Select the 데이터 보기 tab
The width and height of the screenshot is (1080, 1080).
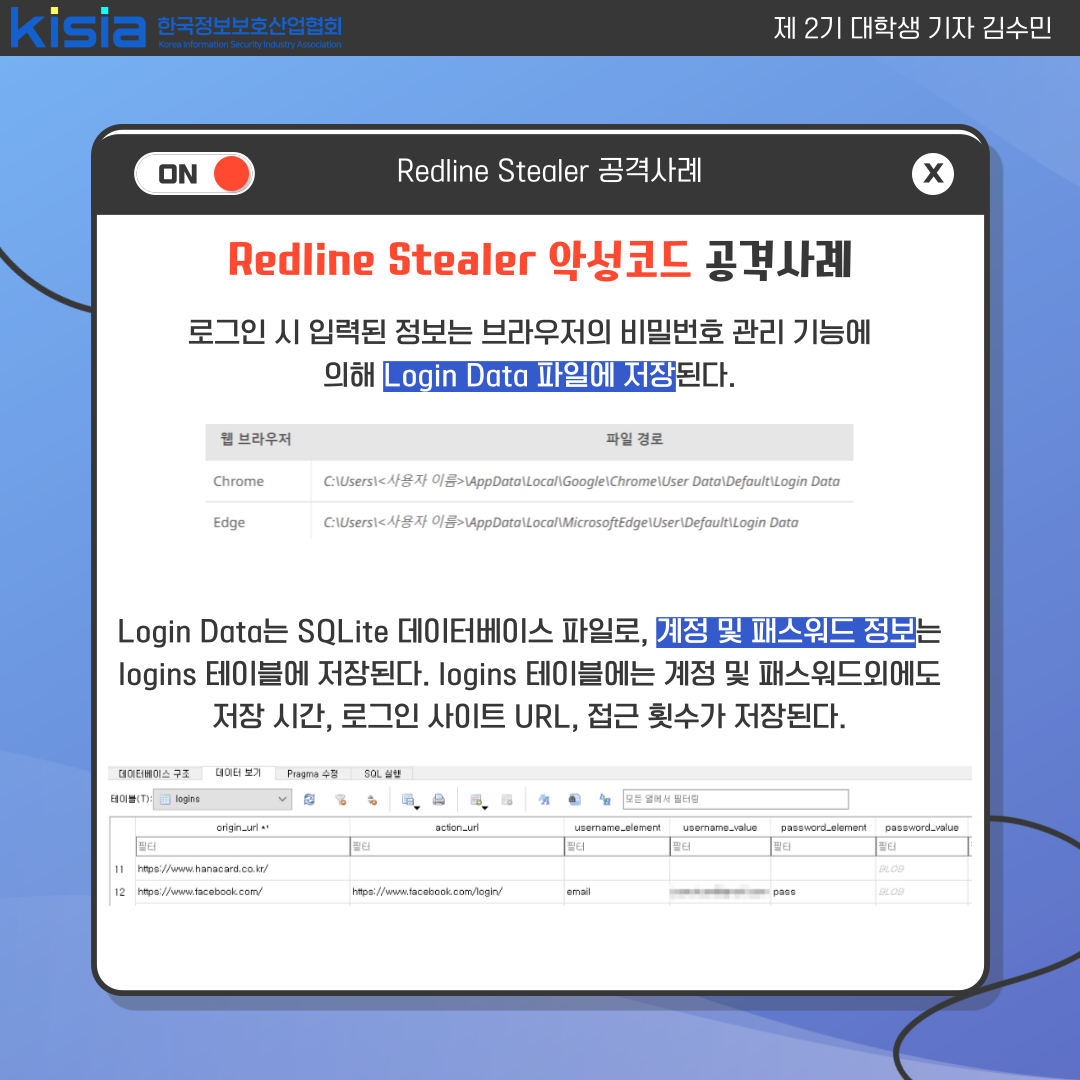coord(238,773)
